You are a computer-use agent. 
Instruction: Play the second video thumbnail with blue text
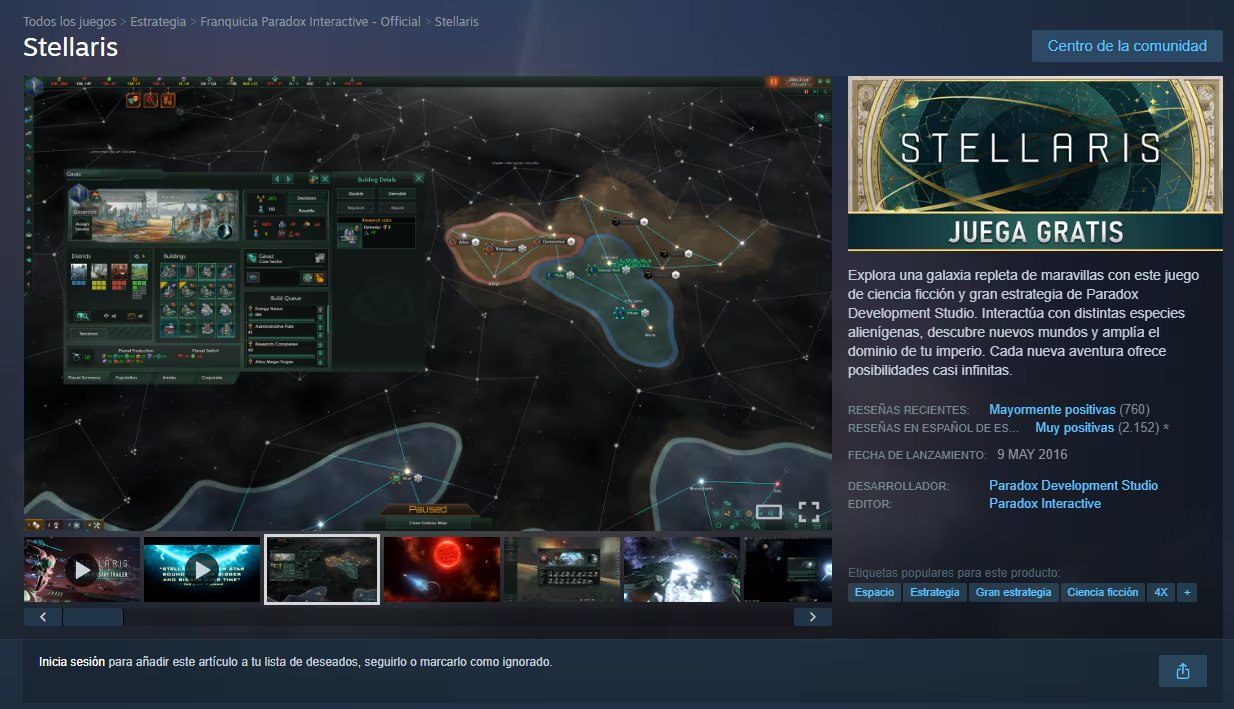[x=202, y=570]
